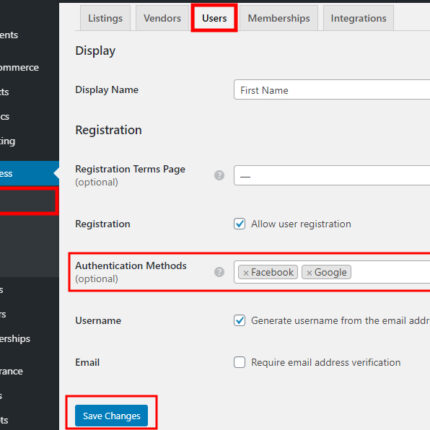Click the Save Changes button
430x430 pixels.
point(111,416)
